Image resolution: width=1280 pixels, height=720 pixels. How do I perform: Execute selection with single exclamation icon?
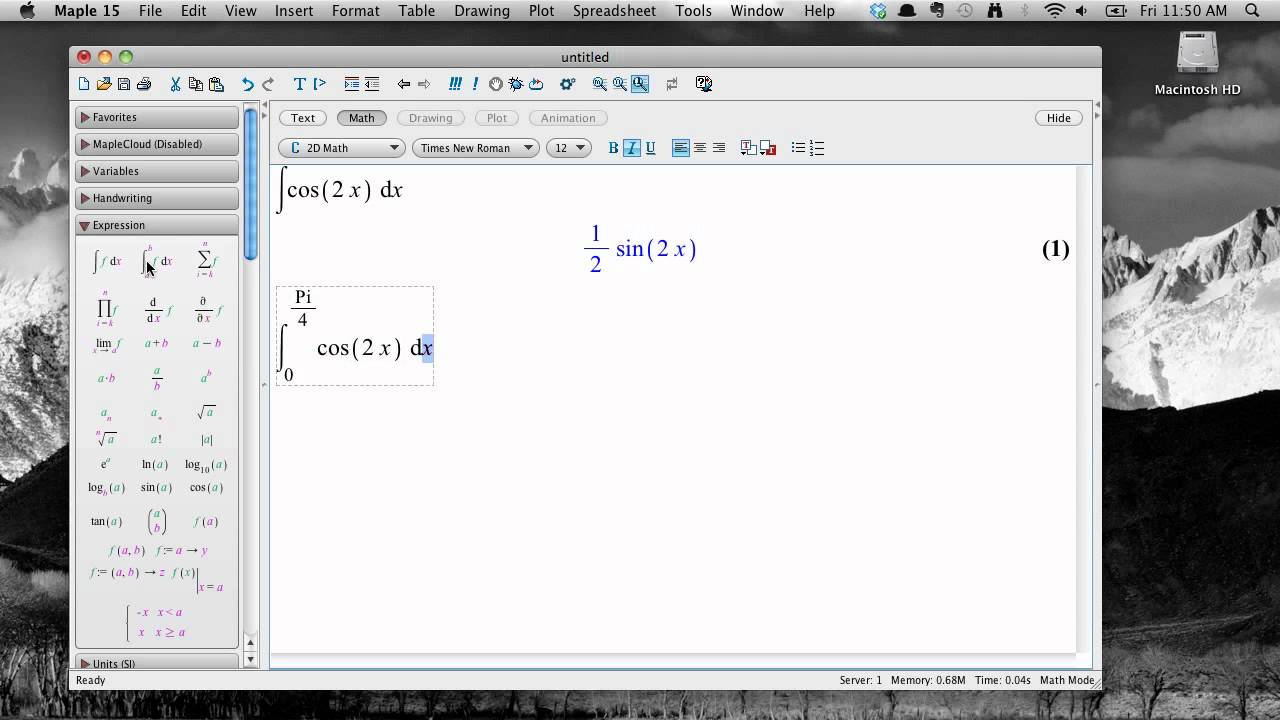tap(475, 84)
